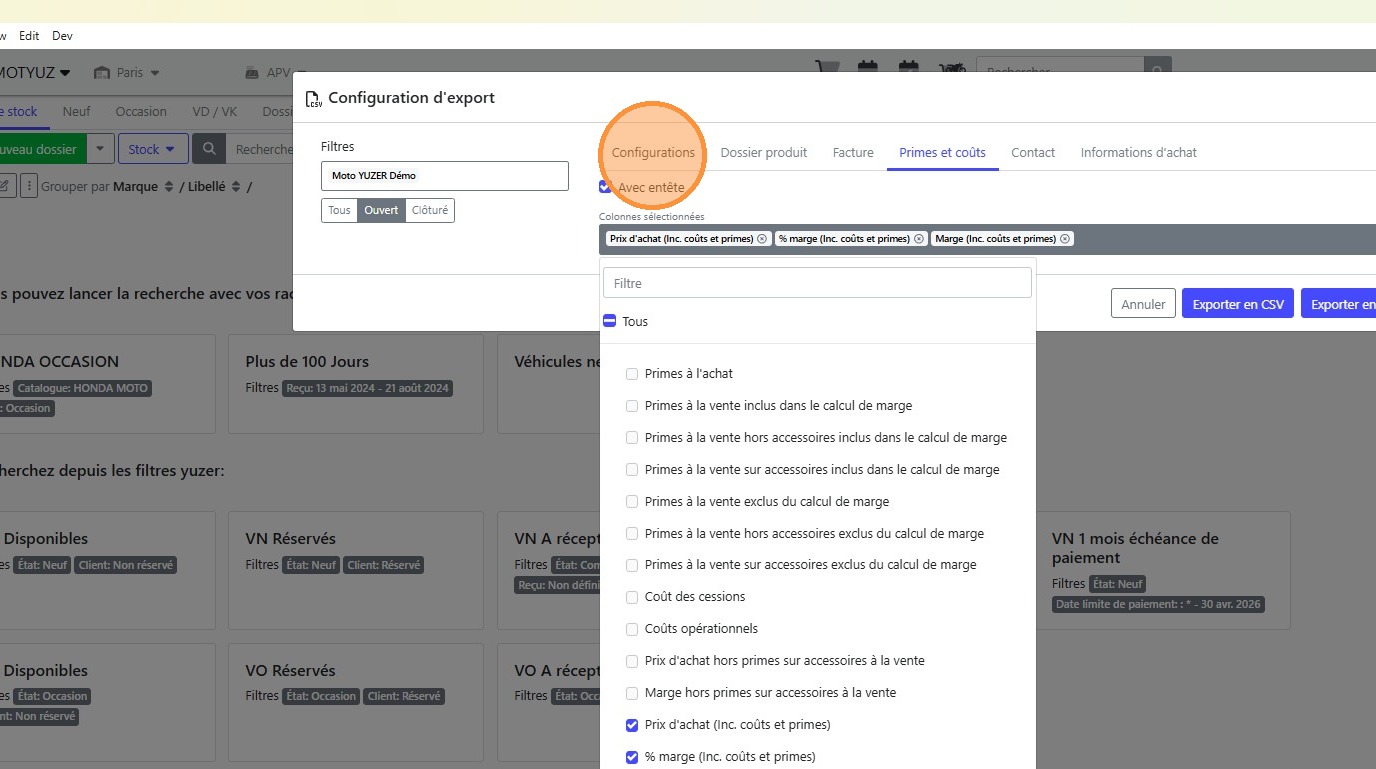Remove the "% marge (Inc. coûts et primes)" column chip
The image size is (1376, 769).
(x=919, y=239)
